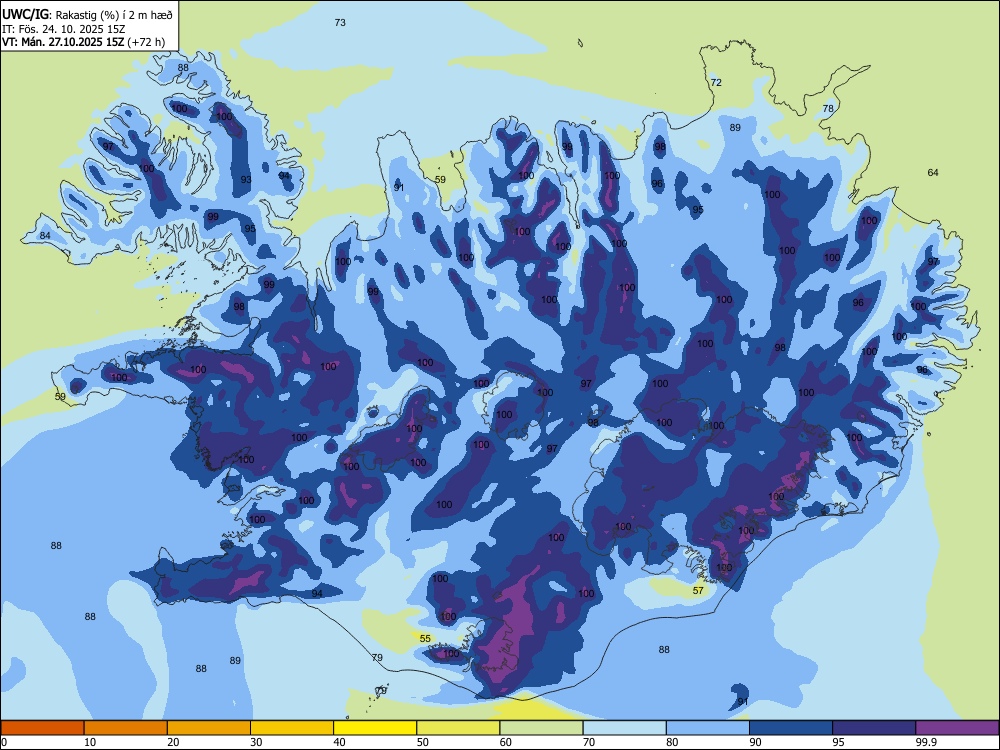Pick the pale blue 70–80 legend swatch
The image size is (1000, 750).
tap(624, 728)
